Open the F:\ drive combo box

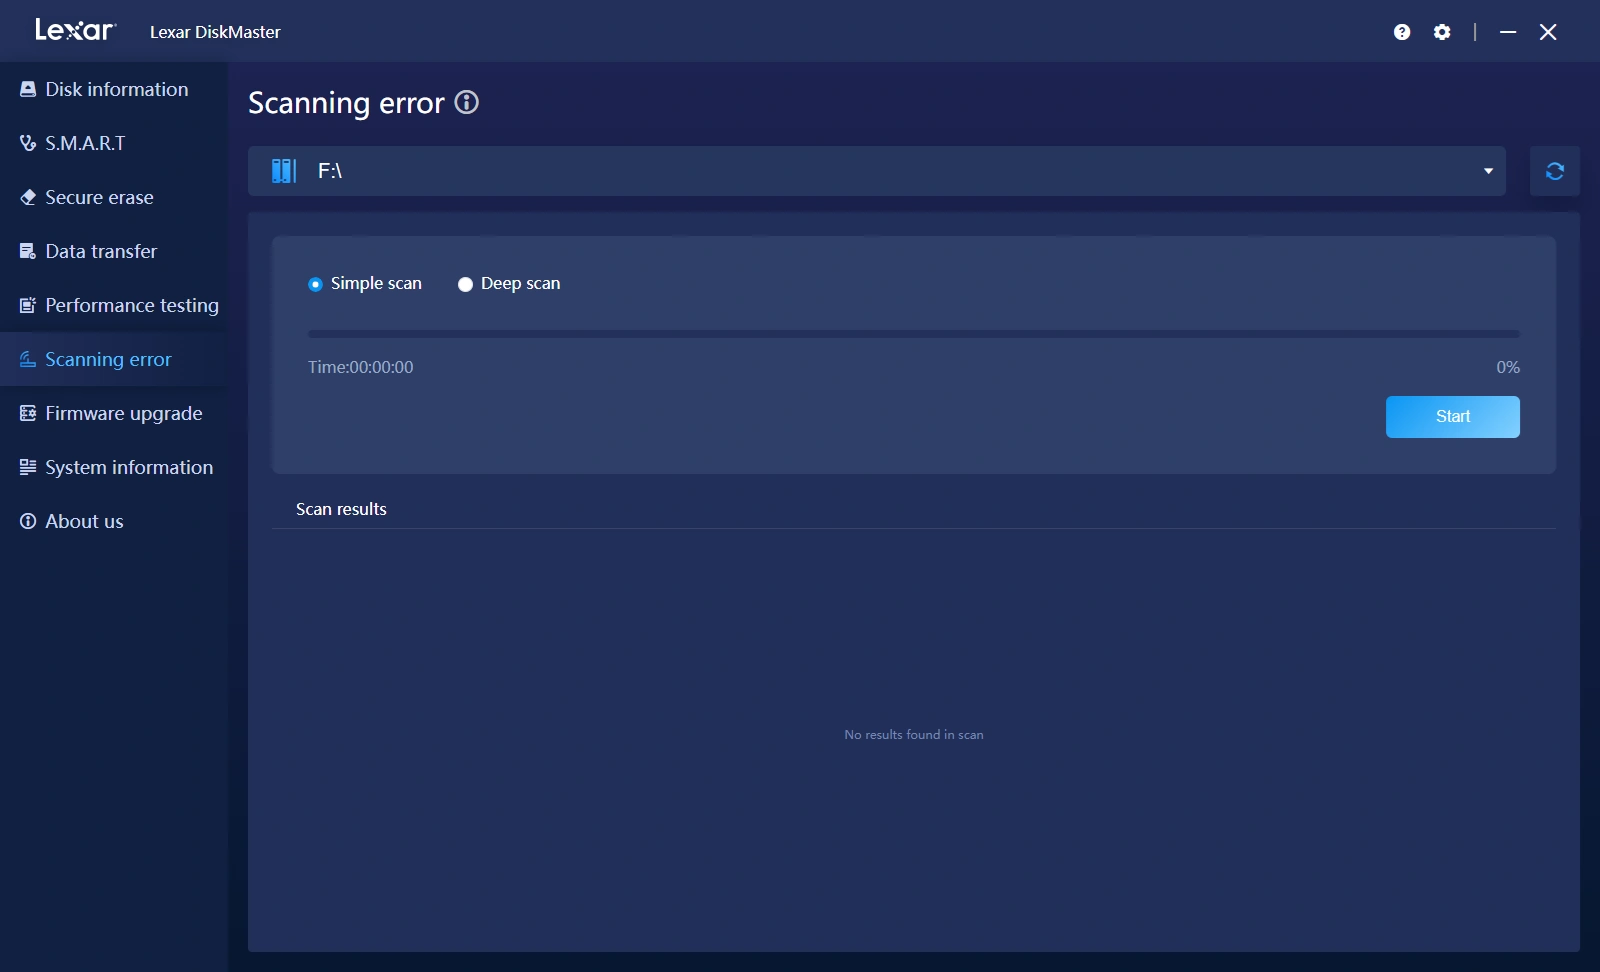point(877,171)
